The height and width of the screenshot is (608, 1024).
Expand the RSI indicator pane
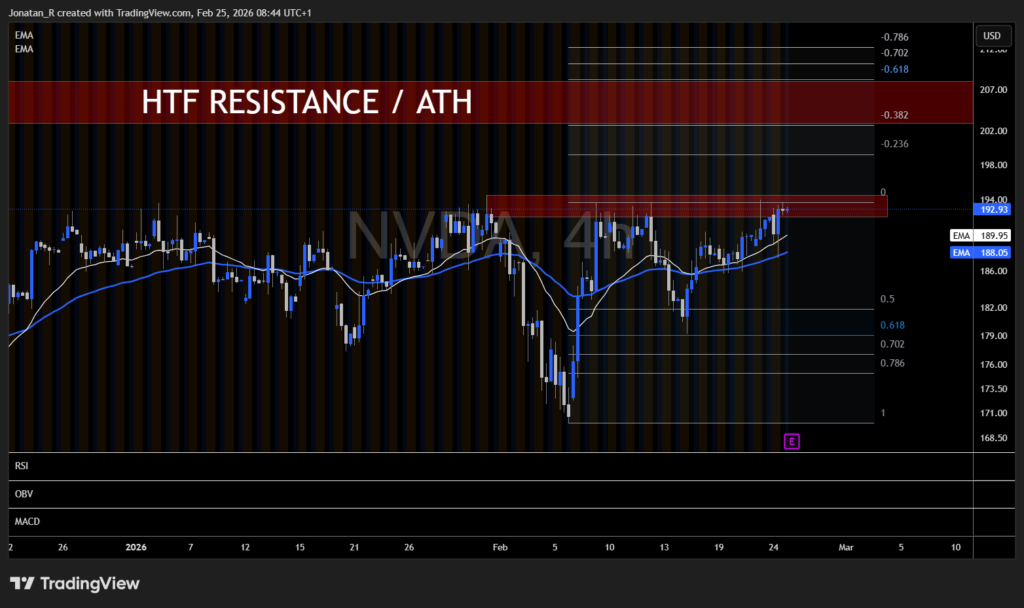(21, 466)
